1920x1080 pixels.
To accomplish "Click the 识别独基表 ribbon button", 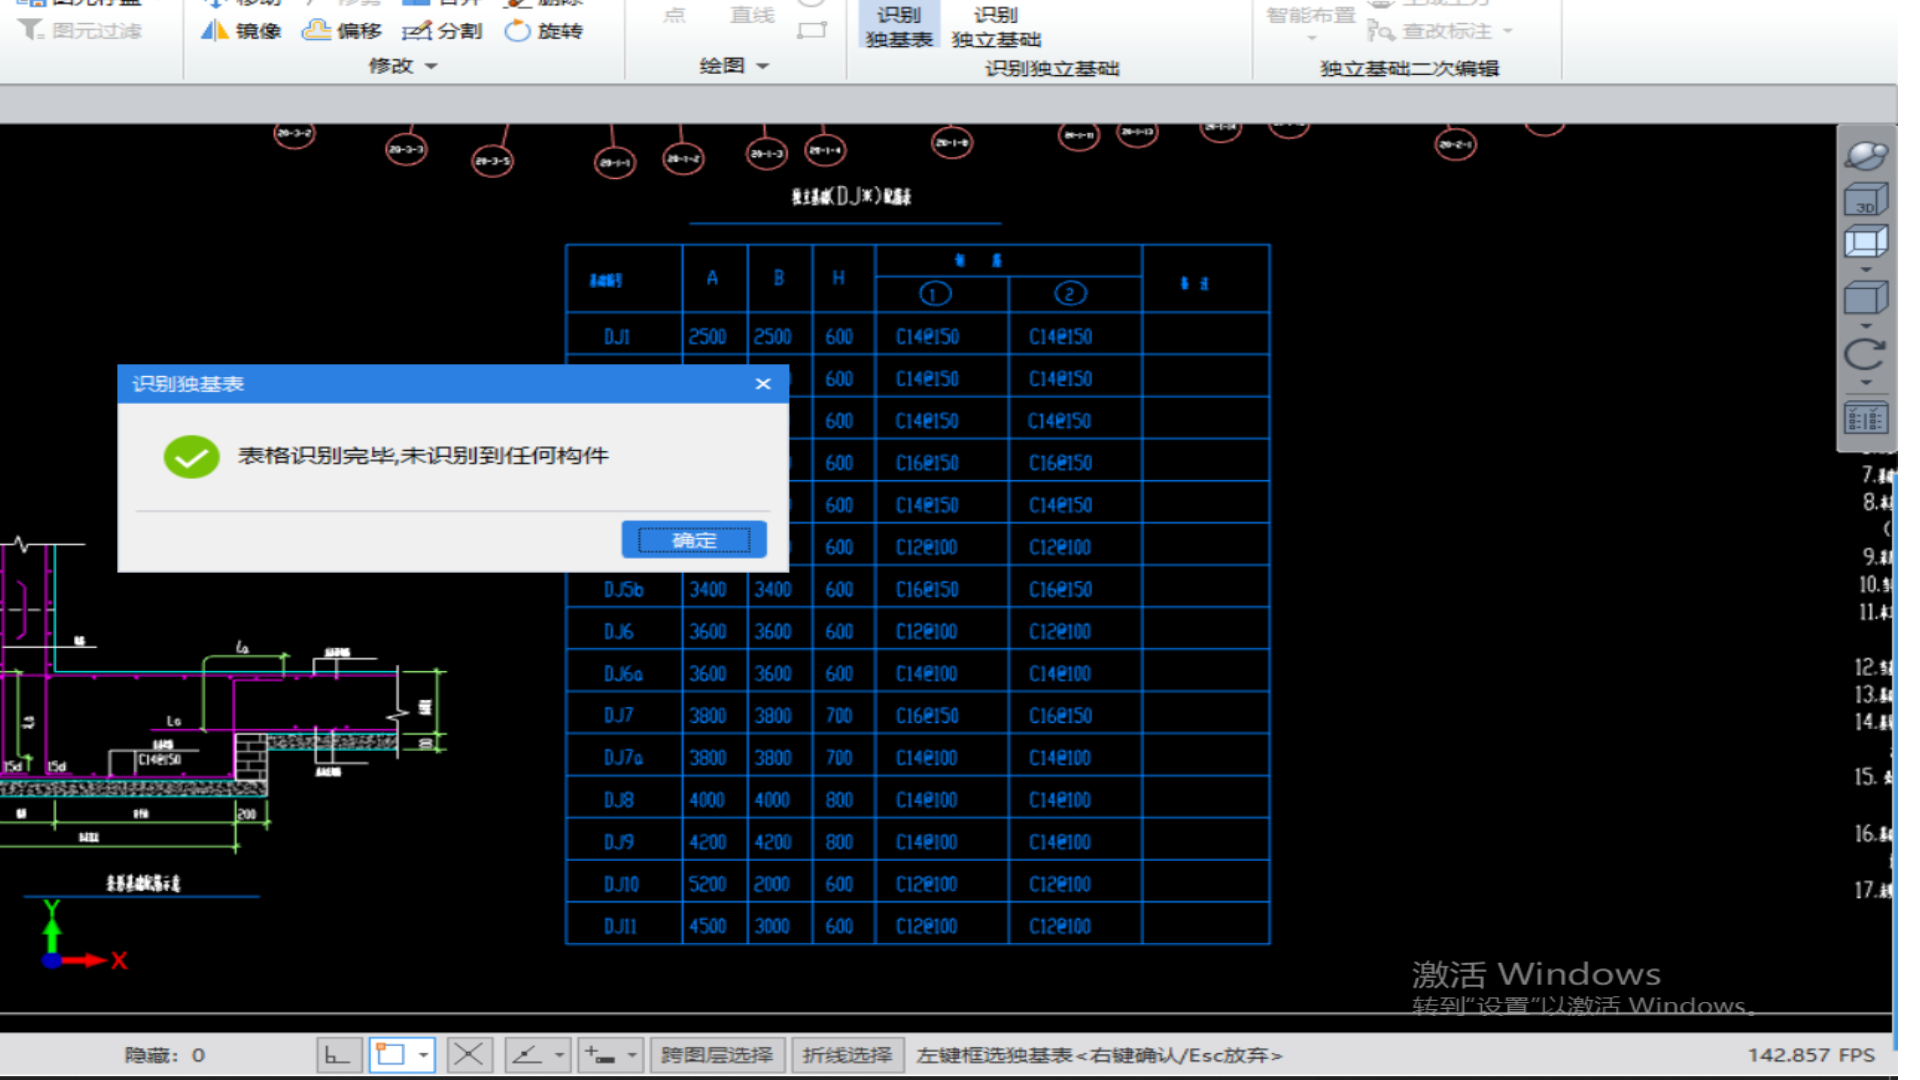I will tap(899, 26).
